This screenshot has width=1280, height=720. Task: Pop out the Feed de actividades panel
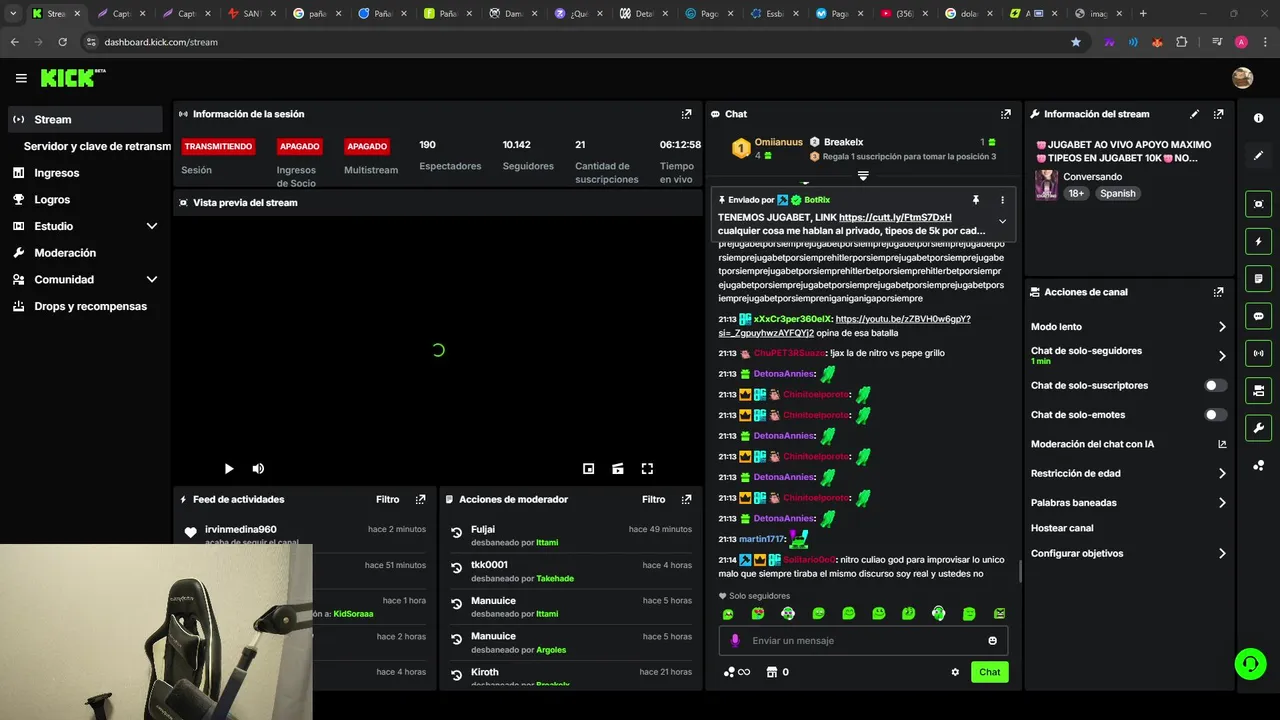(420, 499)
